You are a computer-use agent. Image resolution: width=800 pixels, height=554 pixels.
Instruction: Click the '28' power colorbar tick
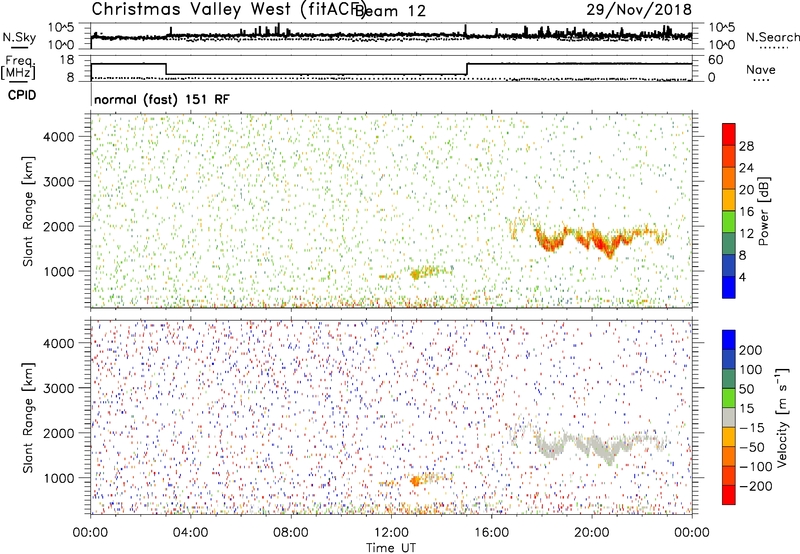coord(746,146)
